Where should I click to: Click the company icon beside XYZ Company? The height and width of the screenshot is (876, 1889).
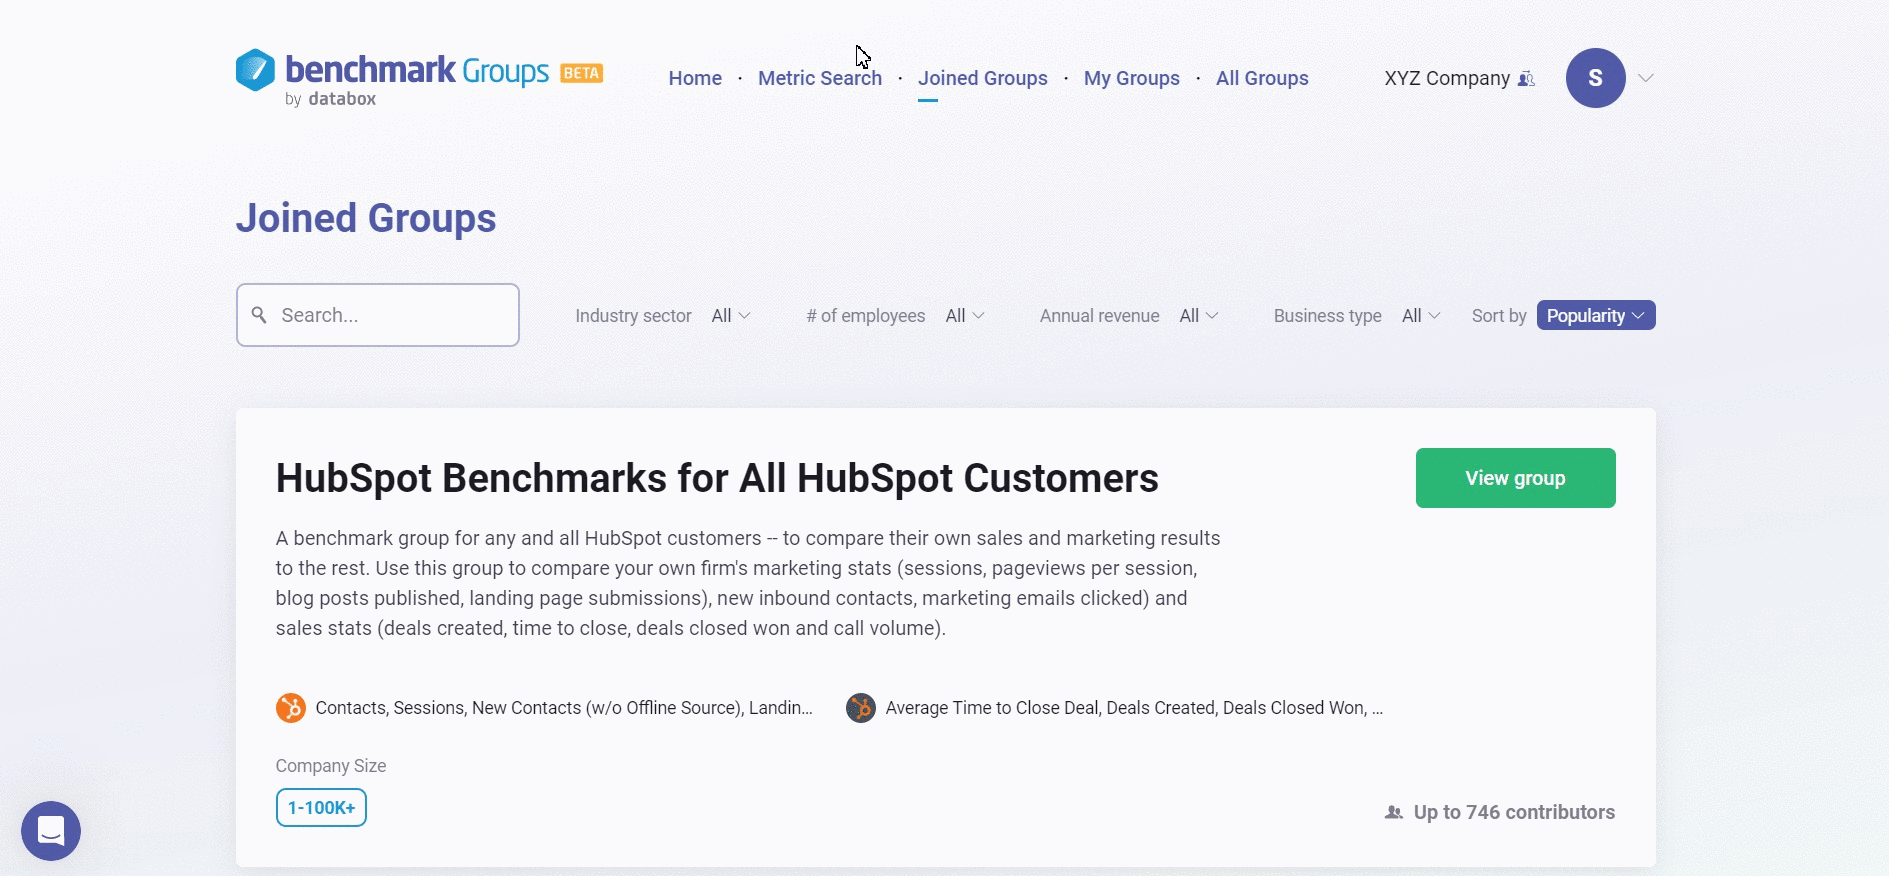[1526, 79]
